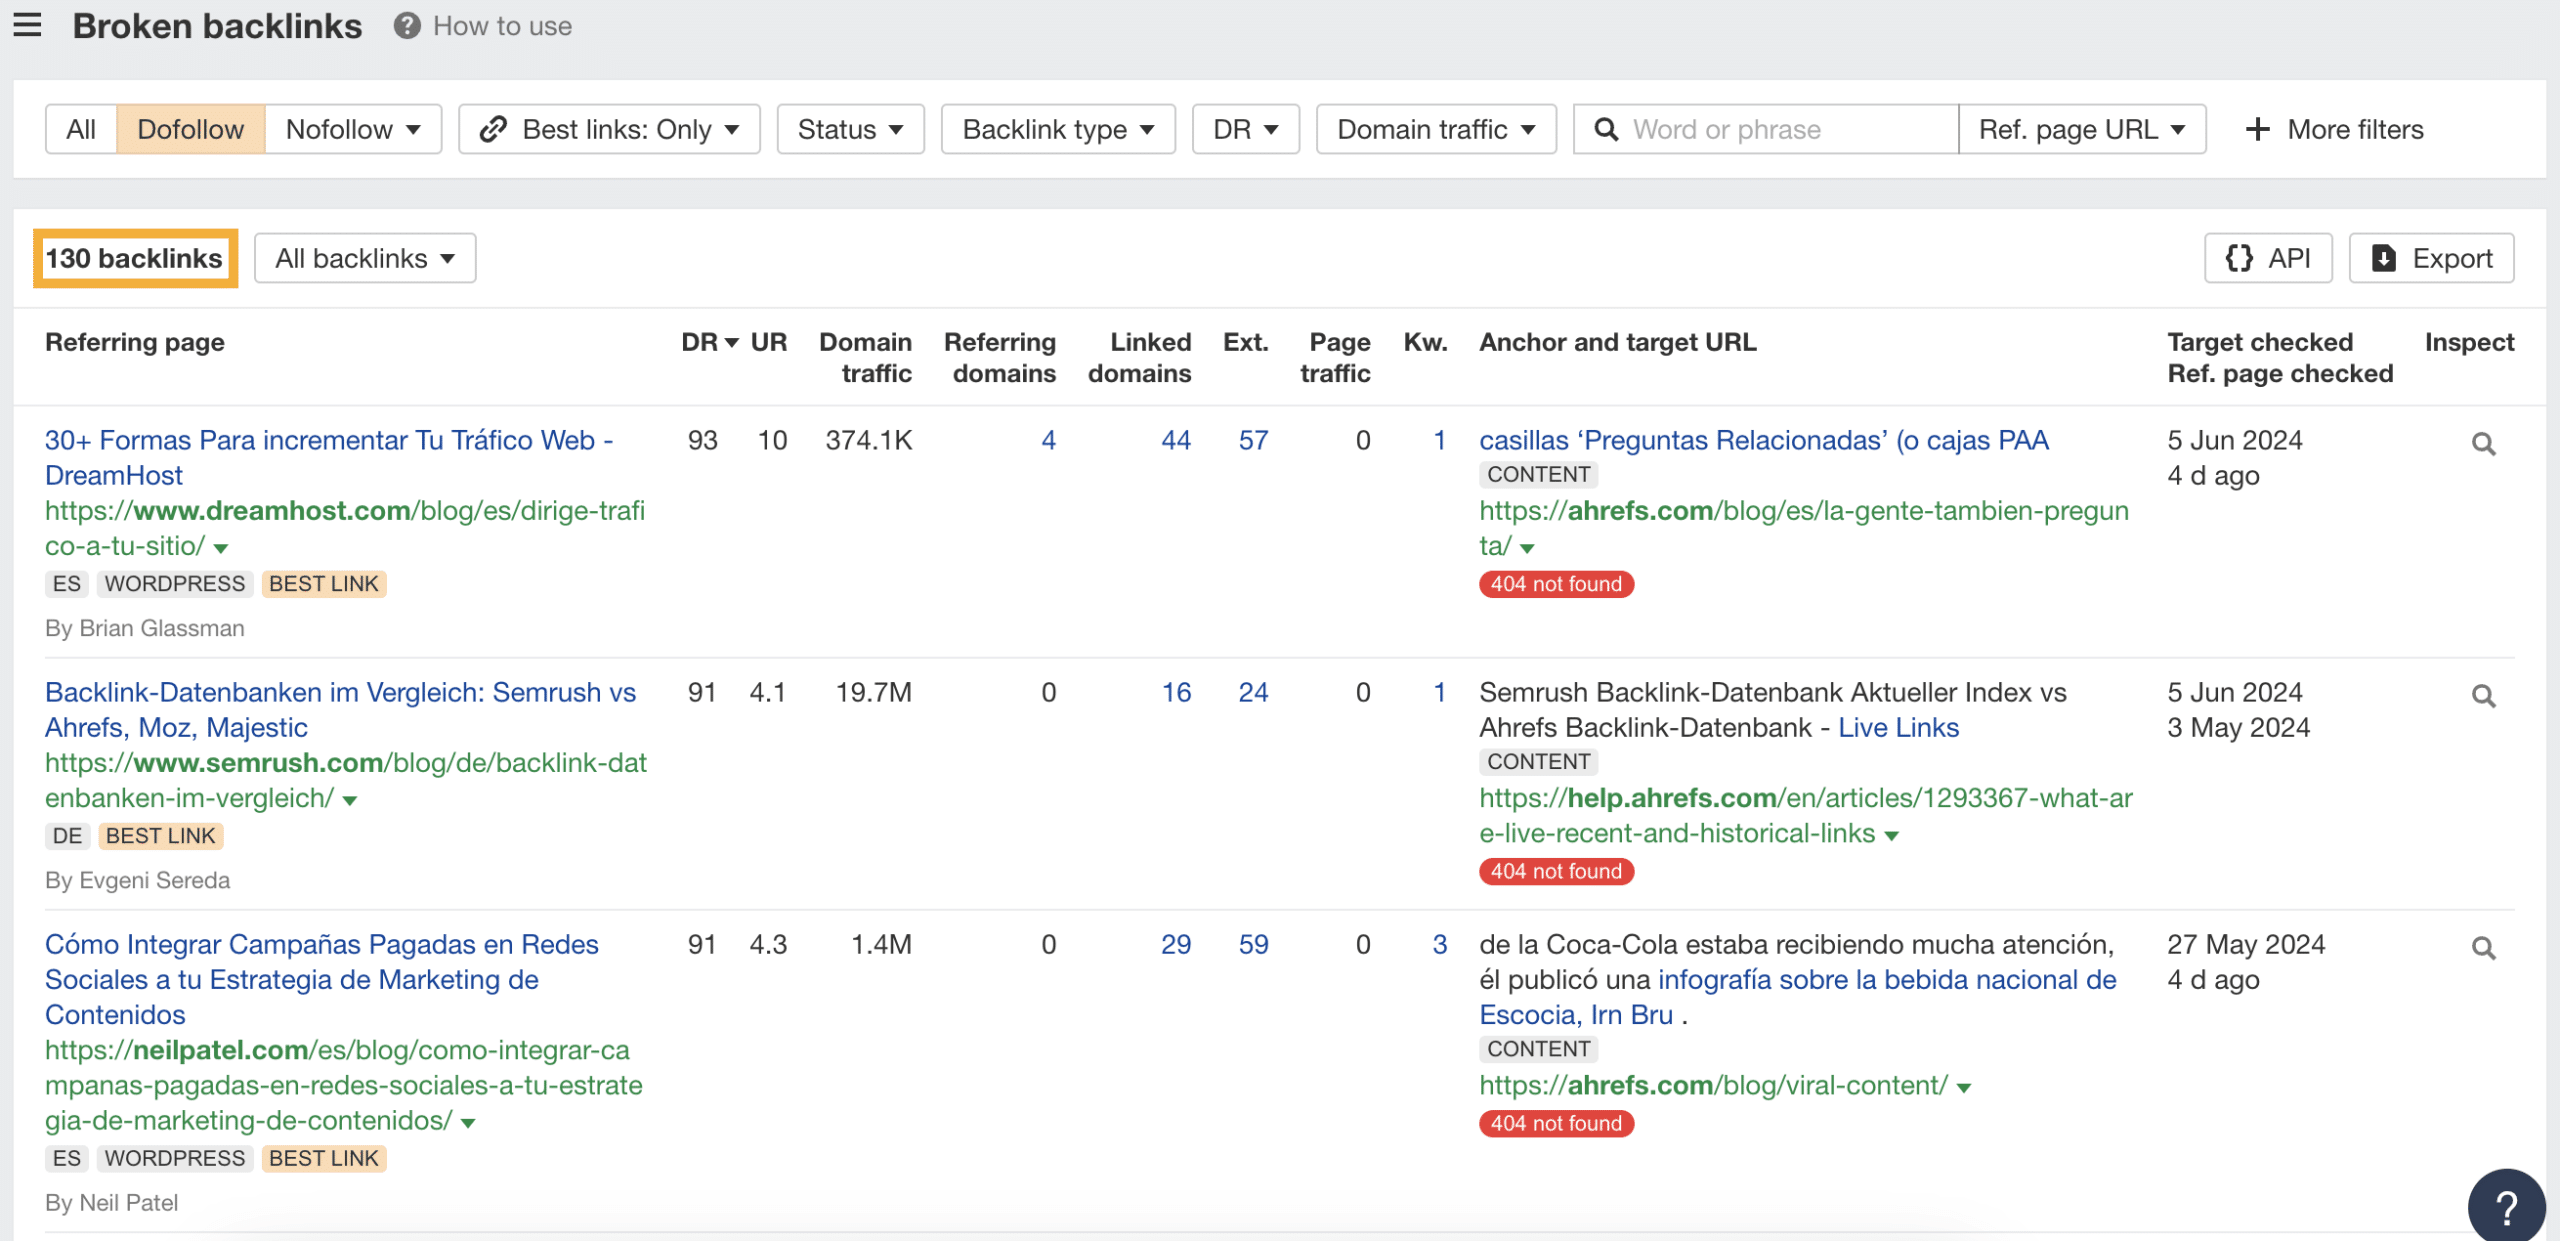Open the Domain traffic filter
The image size is (2560, 1241).
coord(1436,129)
